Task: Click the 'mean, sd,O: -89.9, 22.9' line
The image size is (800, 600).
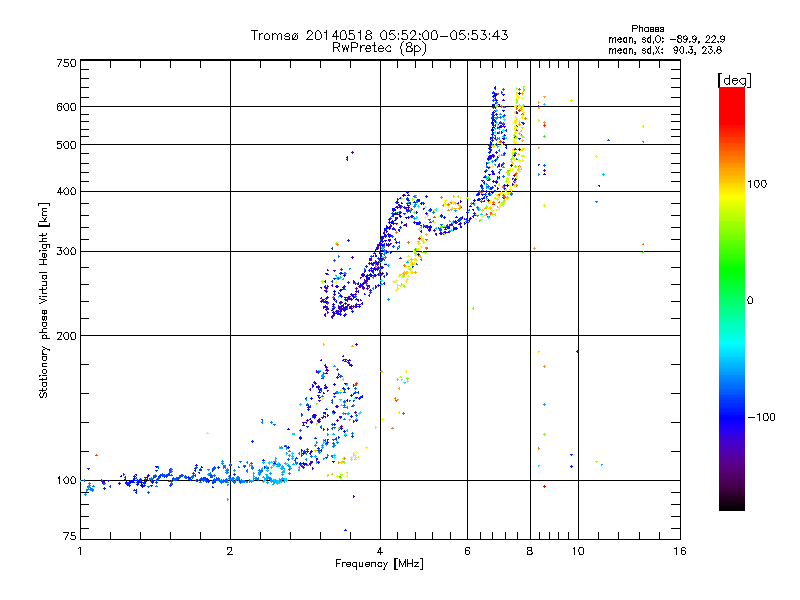Action: [666, 39]
